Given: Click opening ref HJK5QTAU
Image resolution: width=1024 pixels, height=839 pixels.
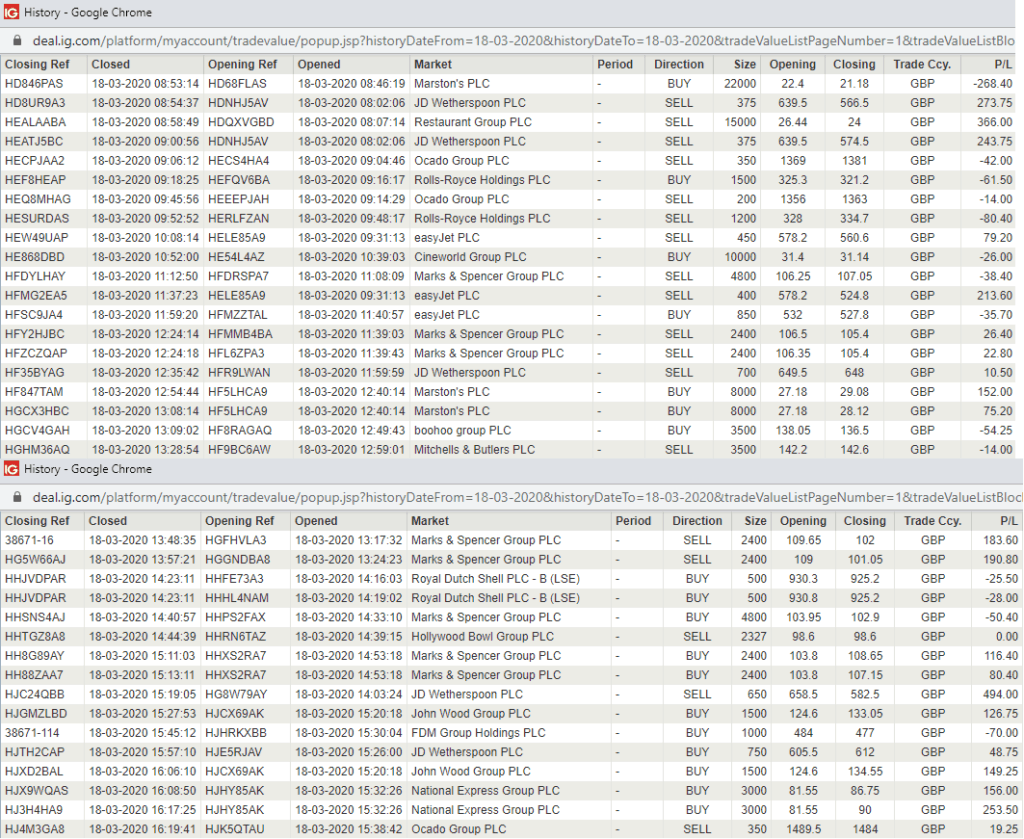Looking at the screenshot, I should pos(234,829).
